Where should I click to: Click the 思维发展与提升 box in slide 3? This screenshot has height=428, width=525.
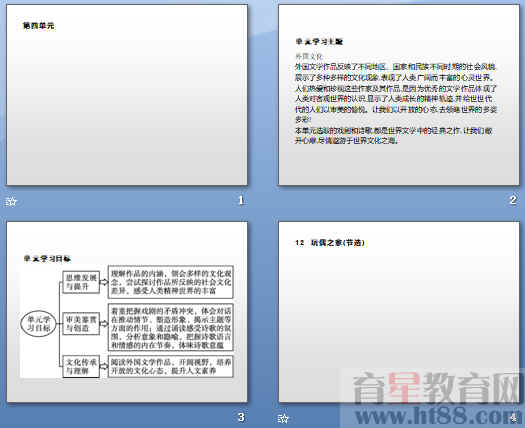(x=81, y=282)
